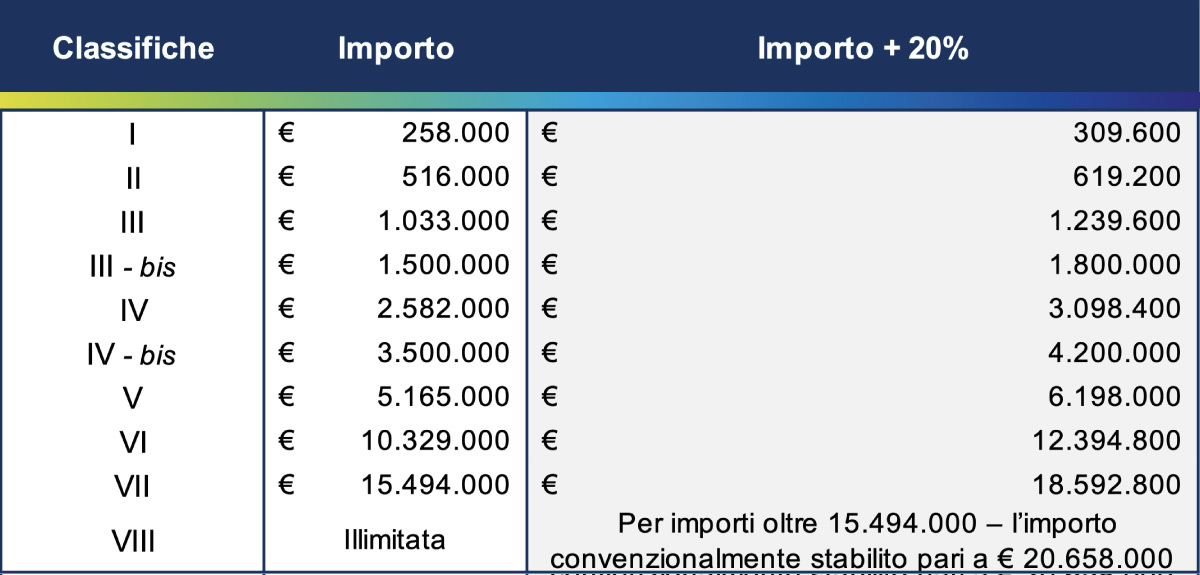This screenshot has height=575, width=1200.
Task: Select classification row I
Action: [133, 134]
